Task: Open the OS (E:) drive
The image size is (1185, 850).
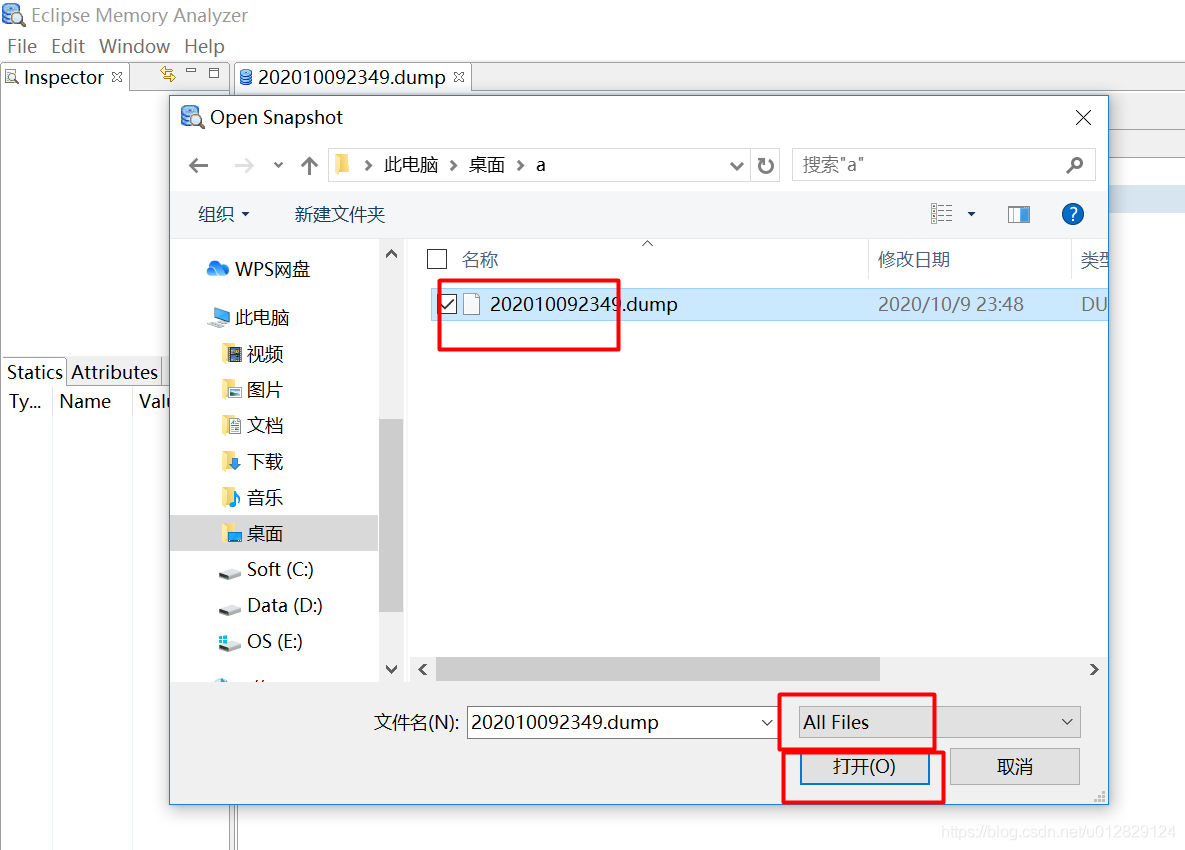Action: pyautogui.click(x=260, y=641)
